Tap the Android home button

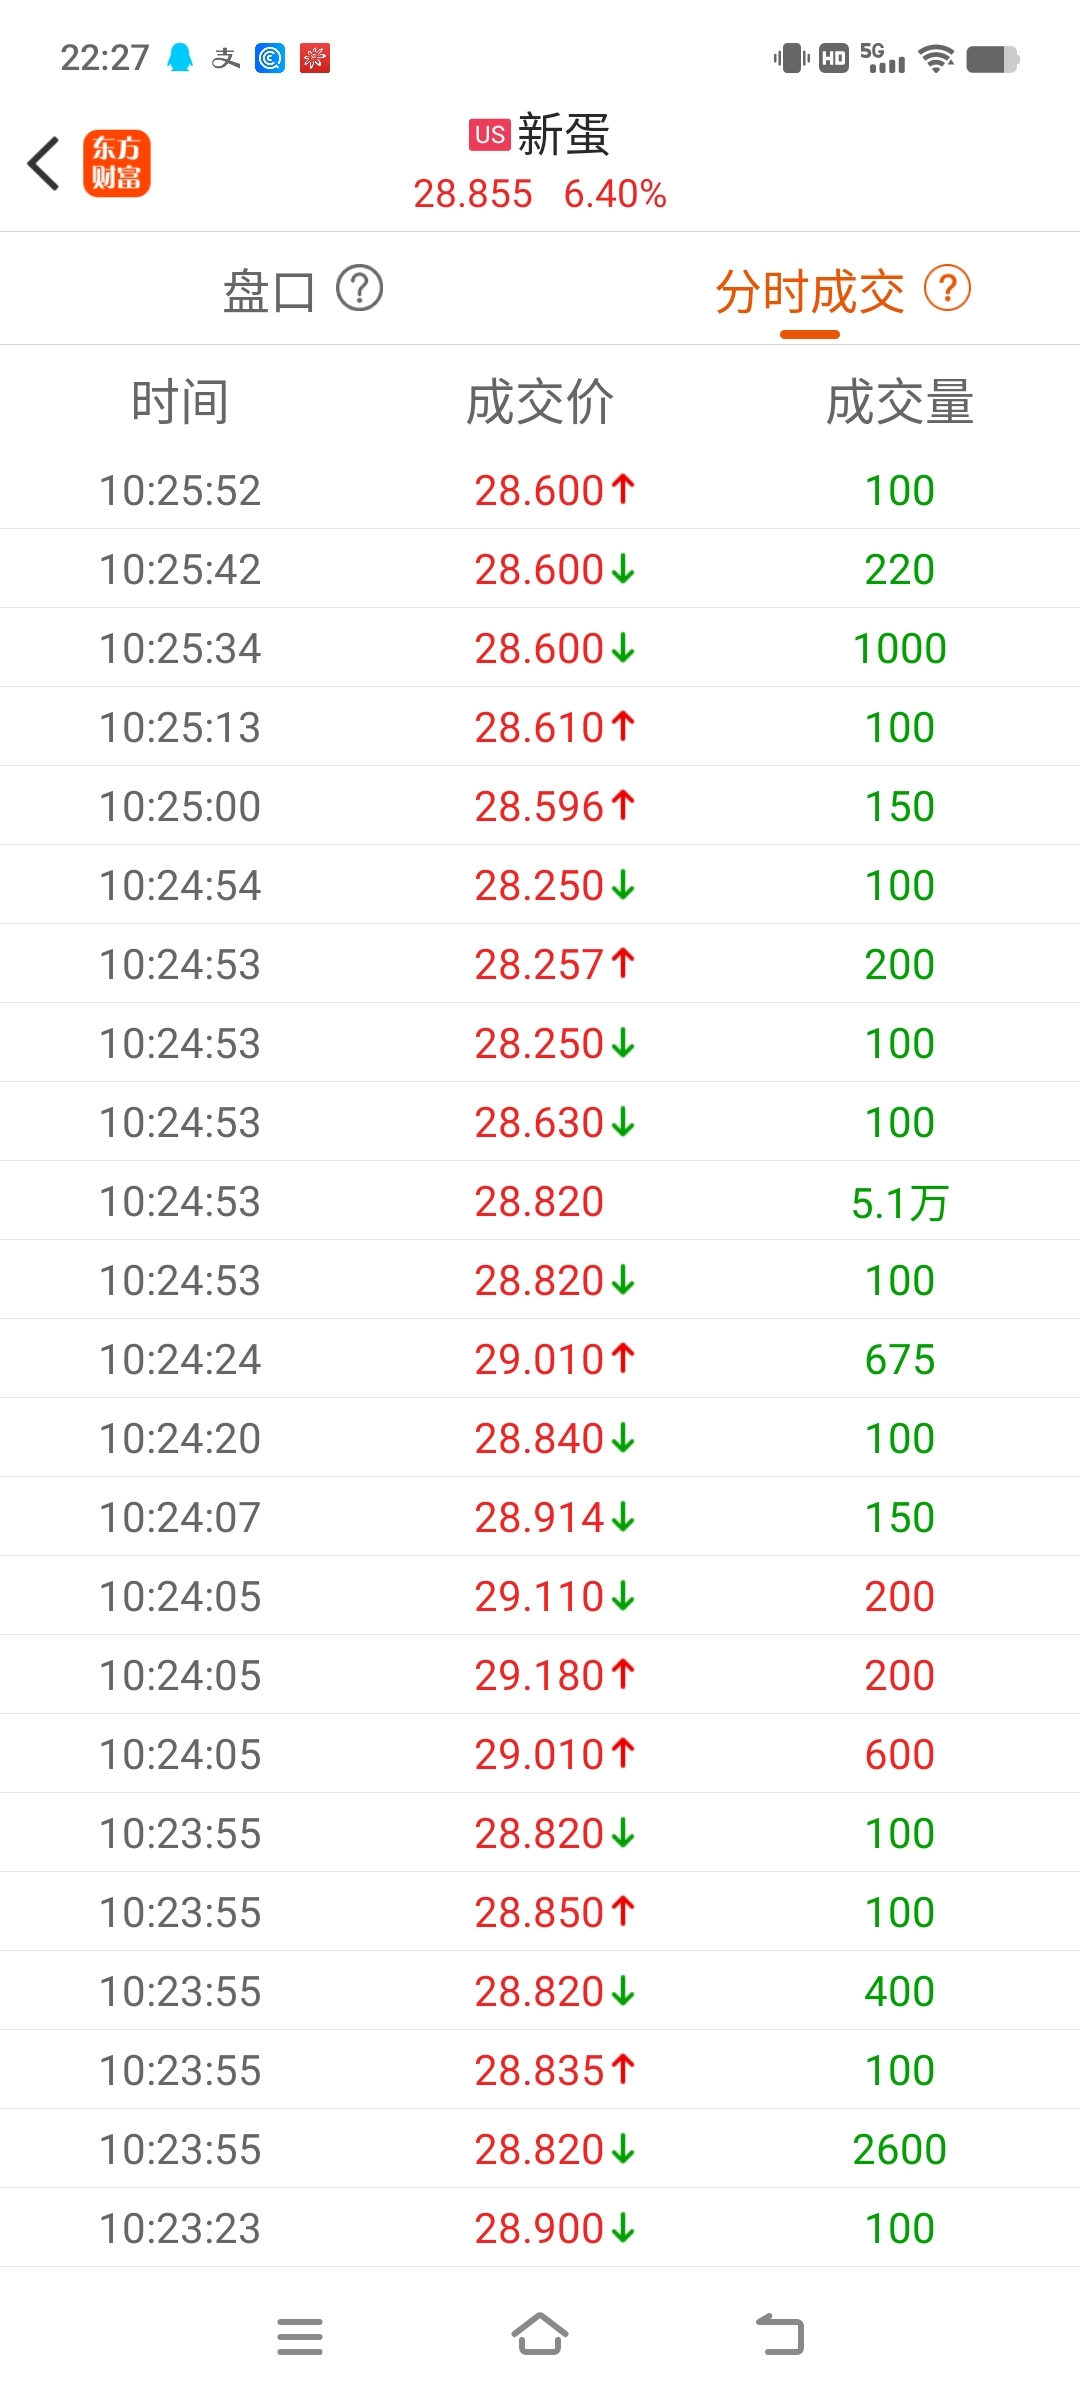coord(540,2335)
